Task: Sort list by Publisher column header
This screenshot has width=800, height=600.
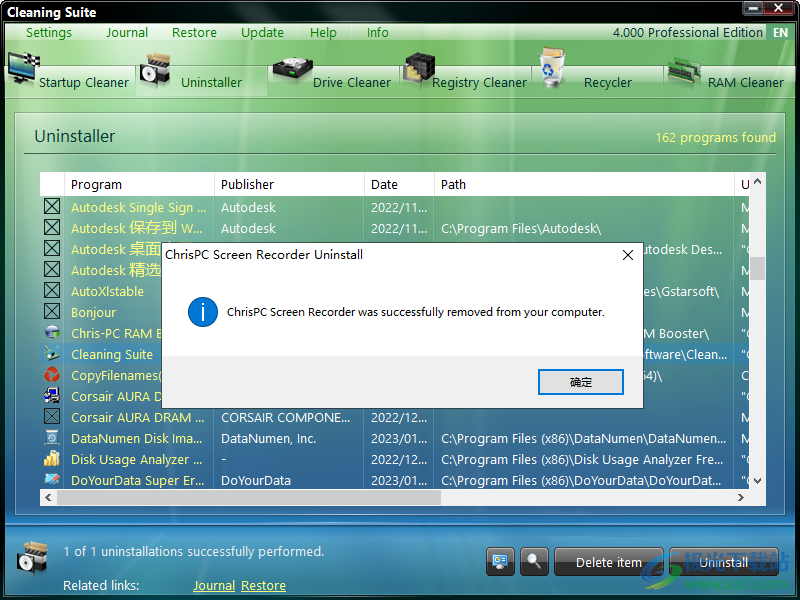Action: click(289, 185)
